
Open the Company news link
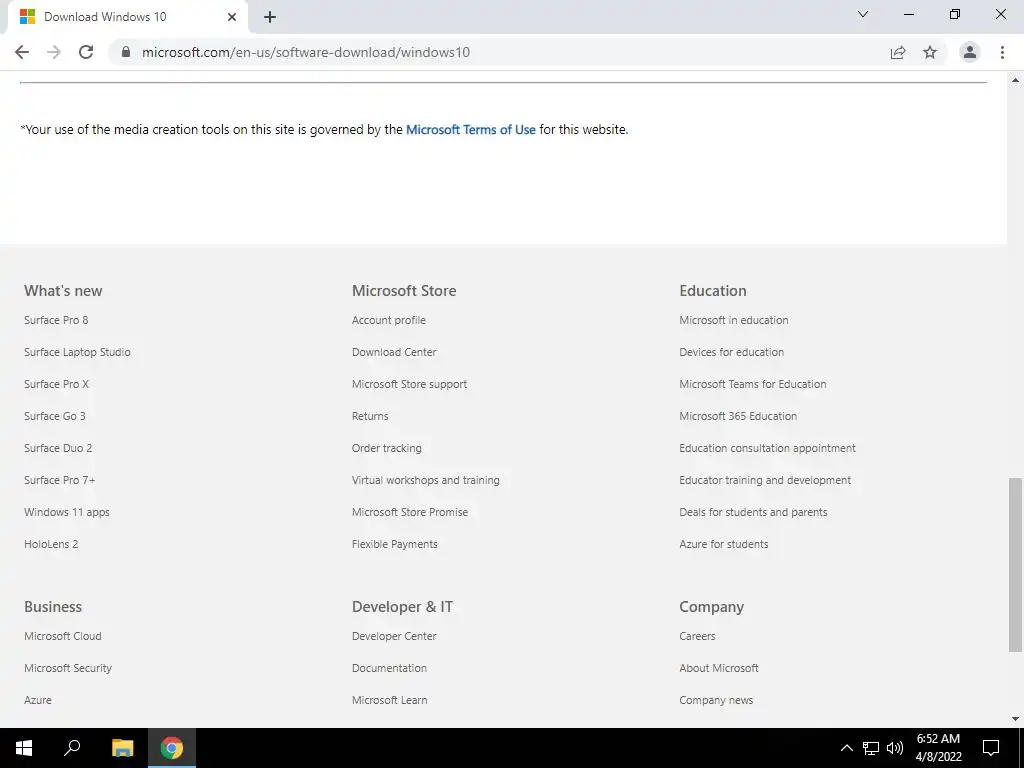pyautogui.click(x=716, y=700)
